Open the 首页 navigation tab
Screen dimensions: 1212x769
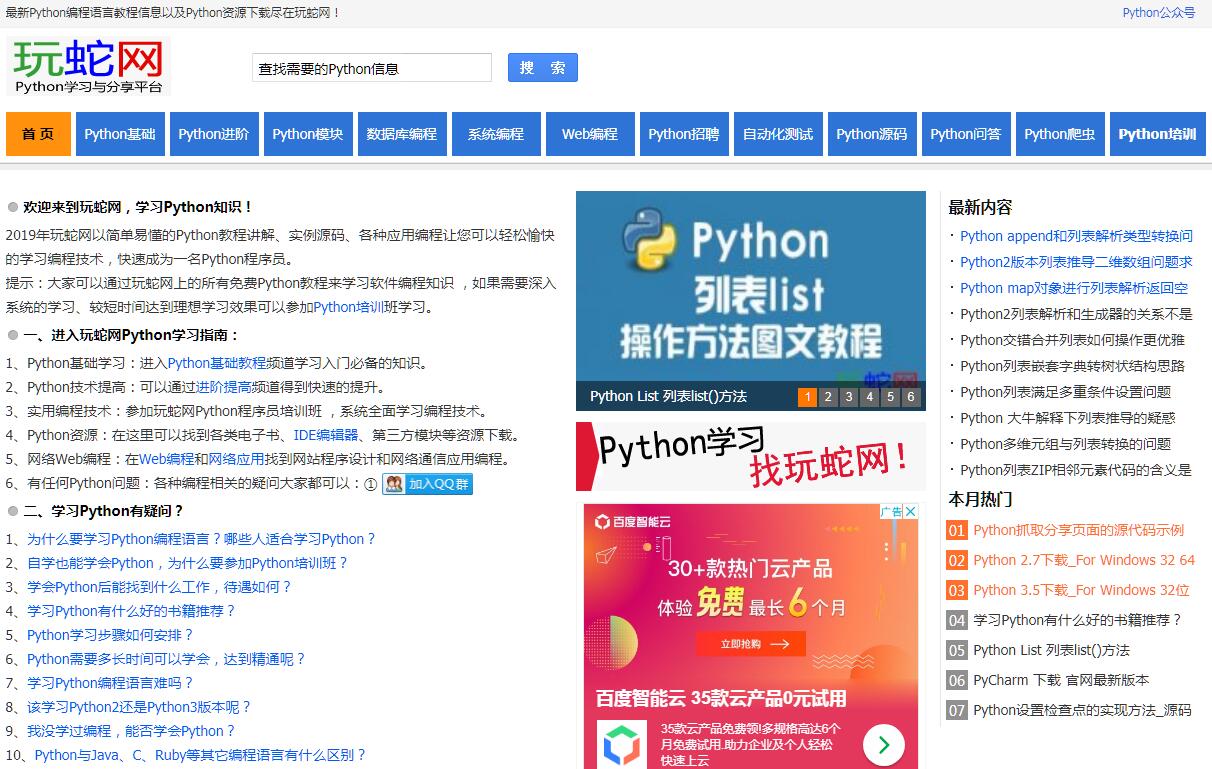tap(38, 134)
